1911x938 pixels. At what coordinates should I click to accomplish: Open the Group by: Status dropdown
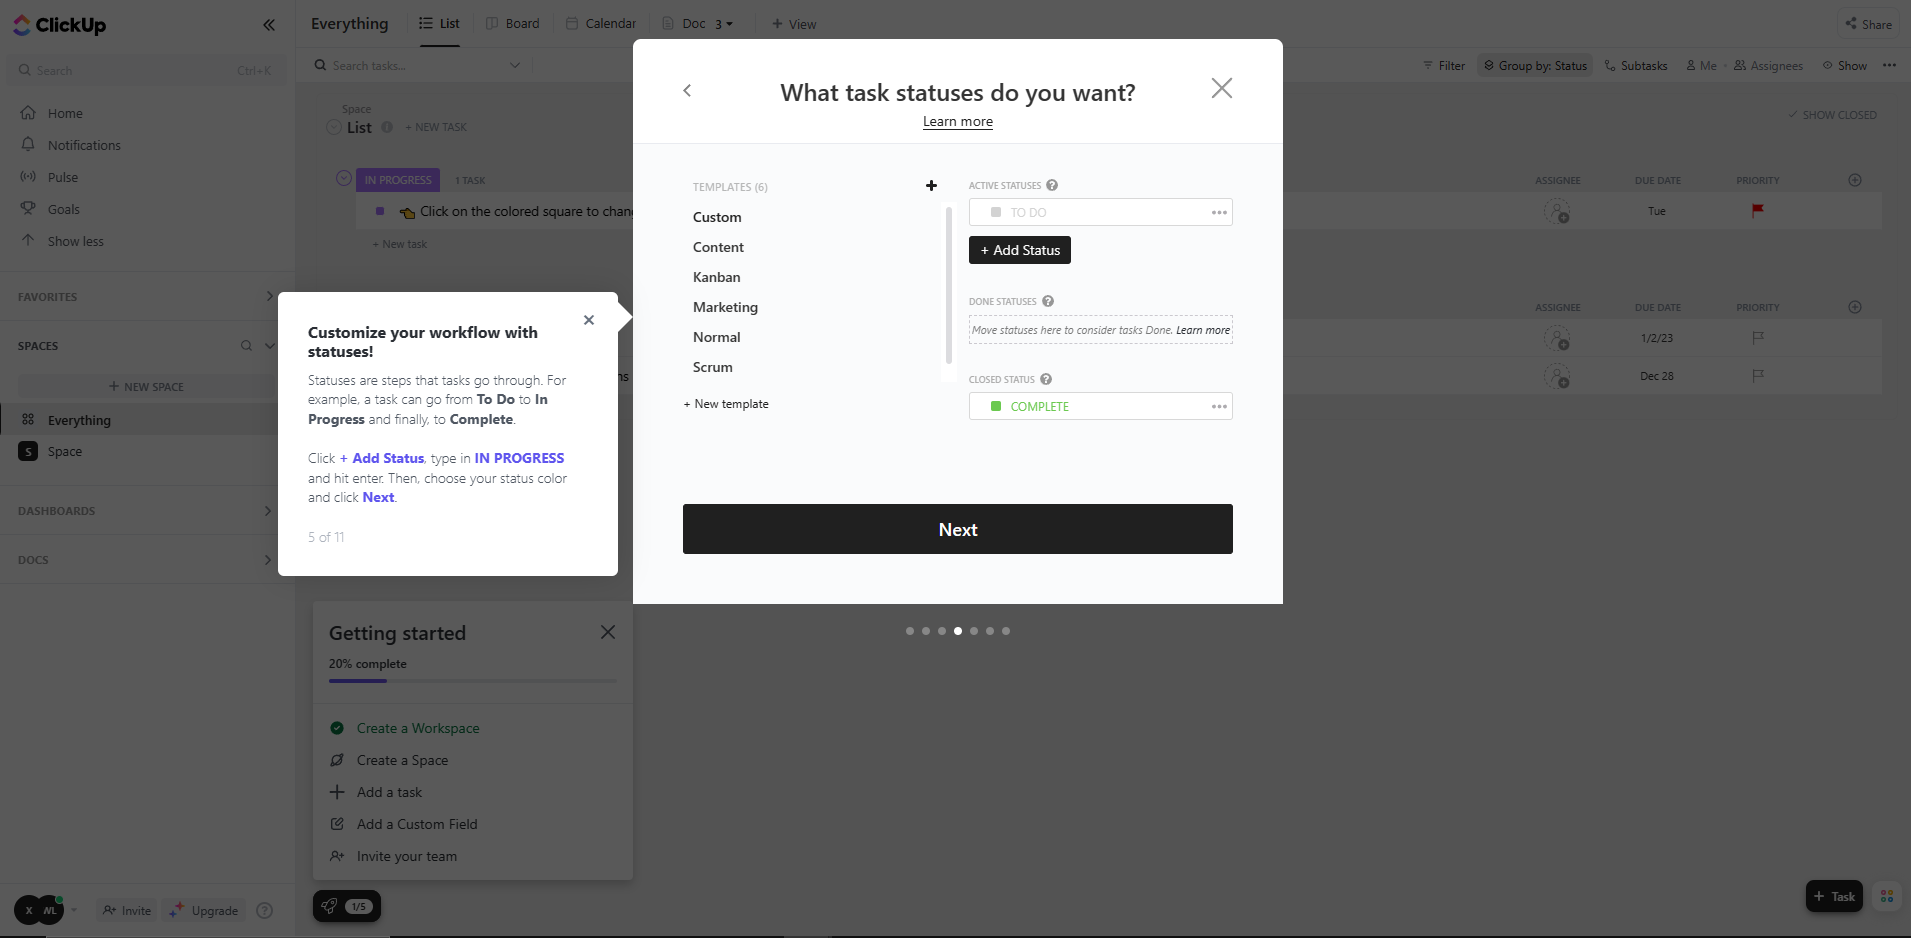point(1535,66)
